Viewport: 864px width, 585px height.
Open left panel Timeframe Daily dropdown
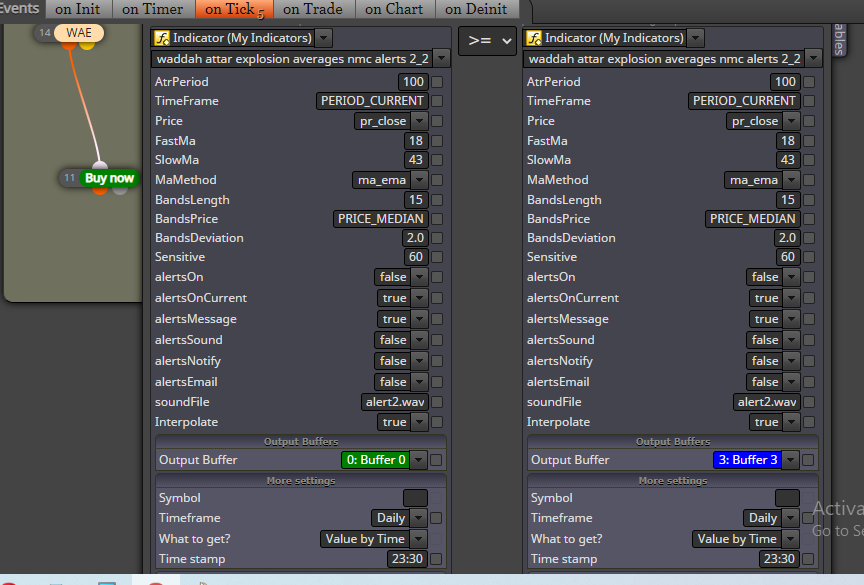click(419, 518)
